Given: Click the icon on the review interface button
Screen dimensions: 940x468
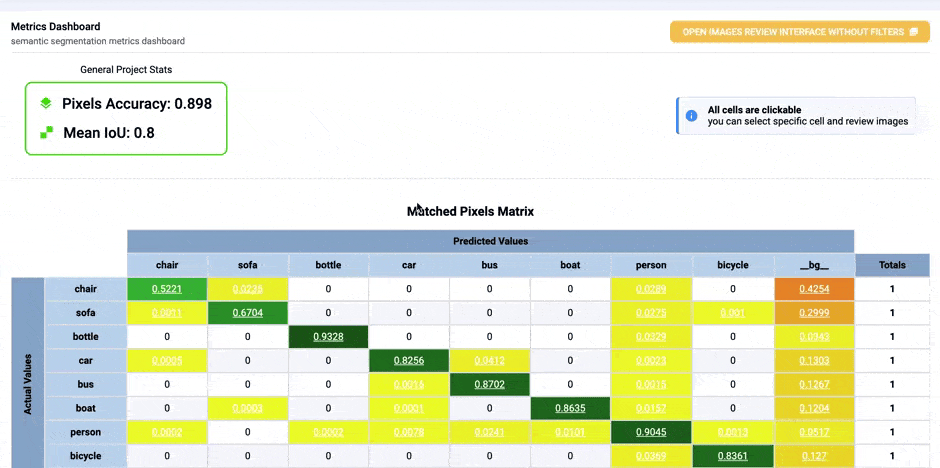Looking at the screenshot, I should click(x=913, y=32).
